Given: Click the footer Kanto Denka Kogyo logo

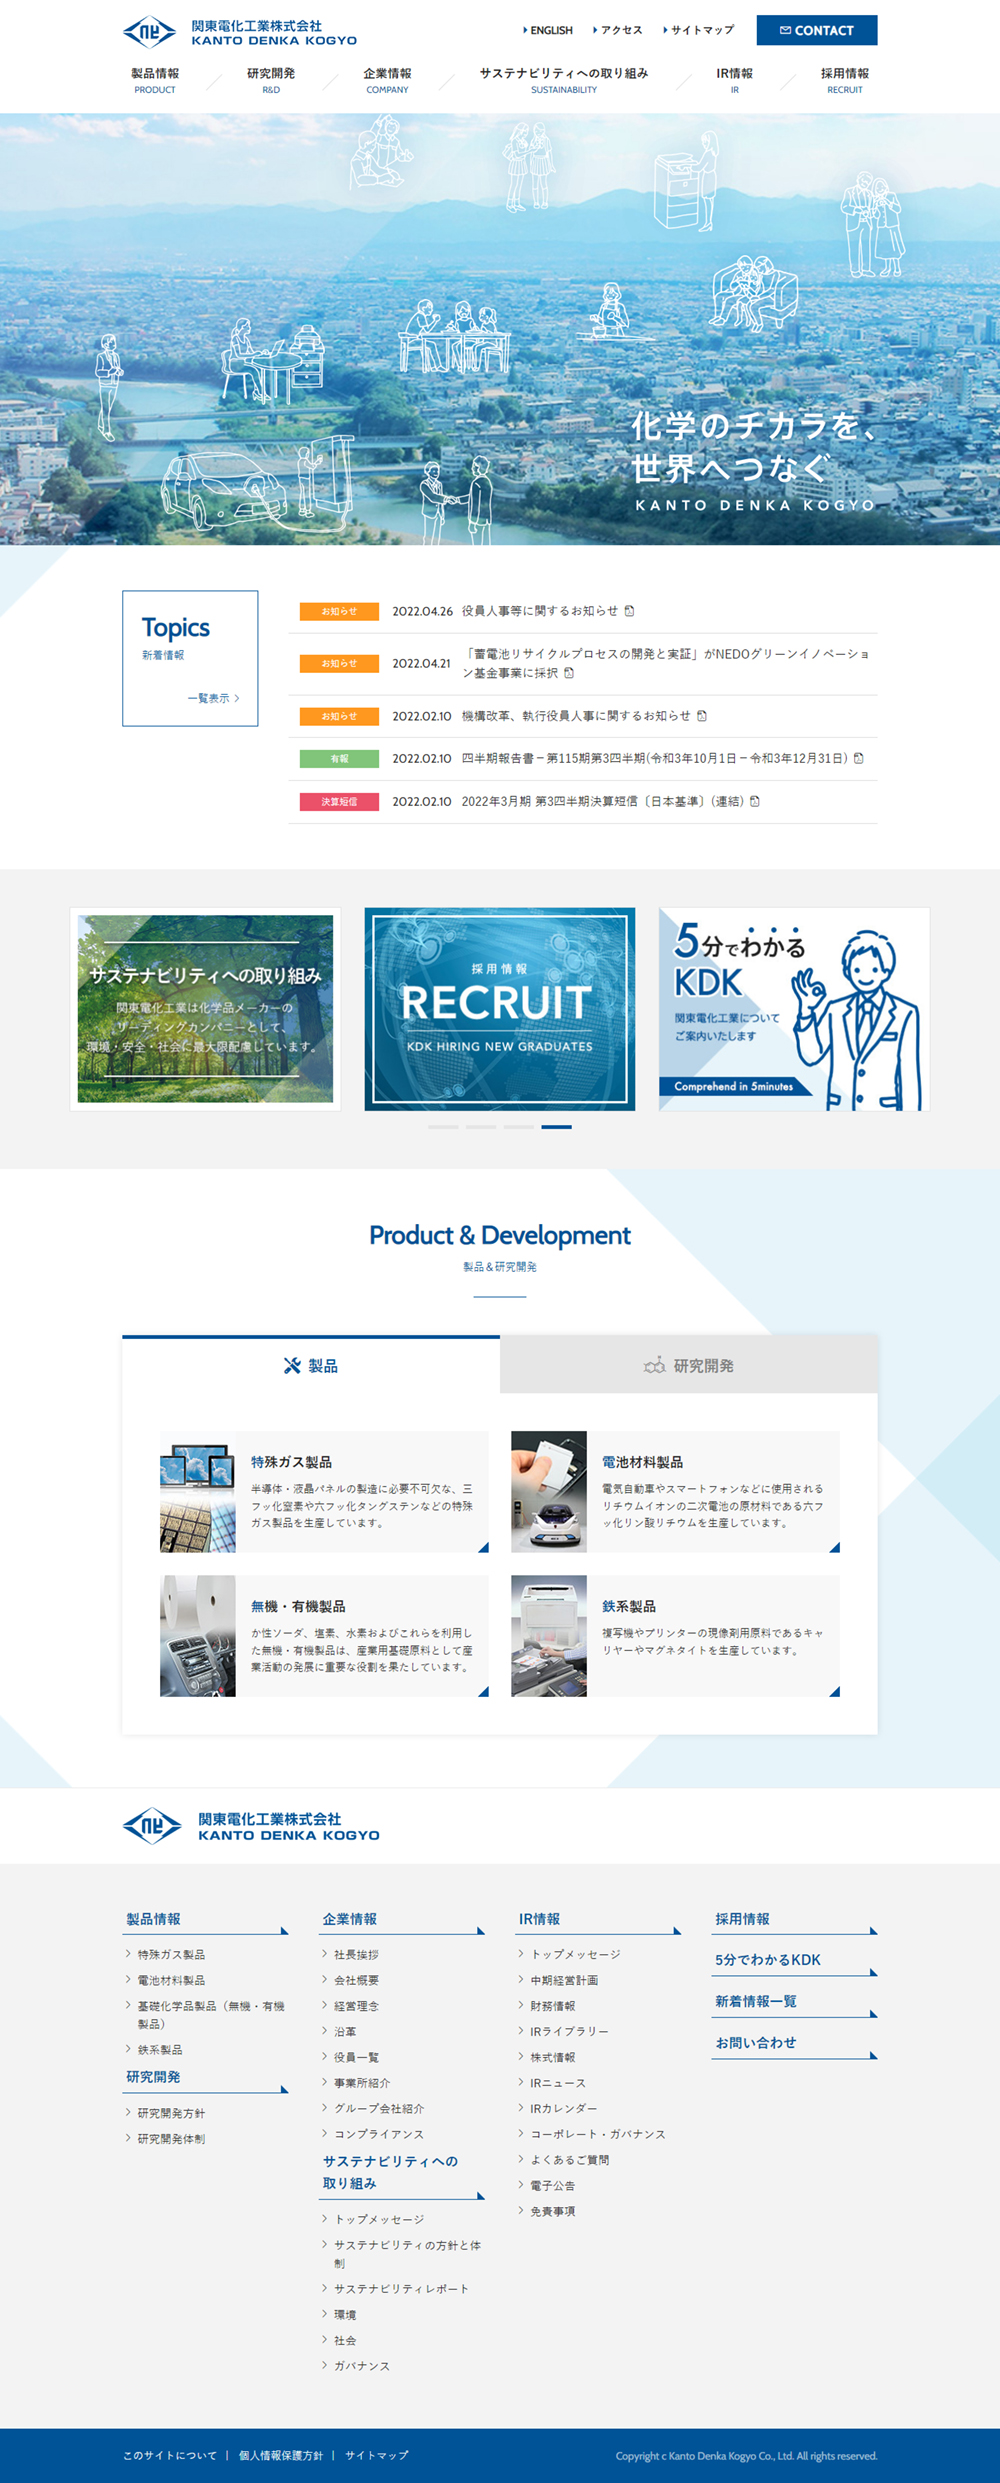Looking at the screenshot, I should tap(251, 1826).
